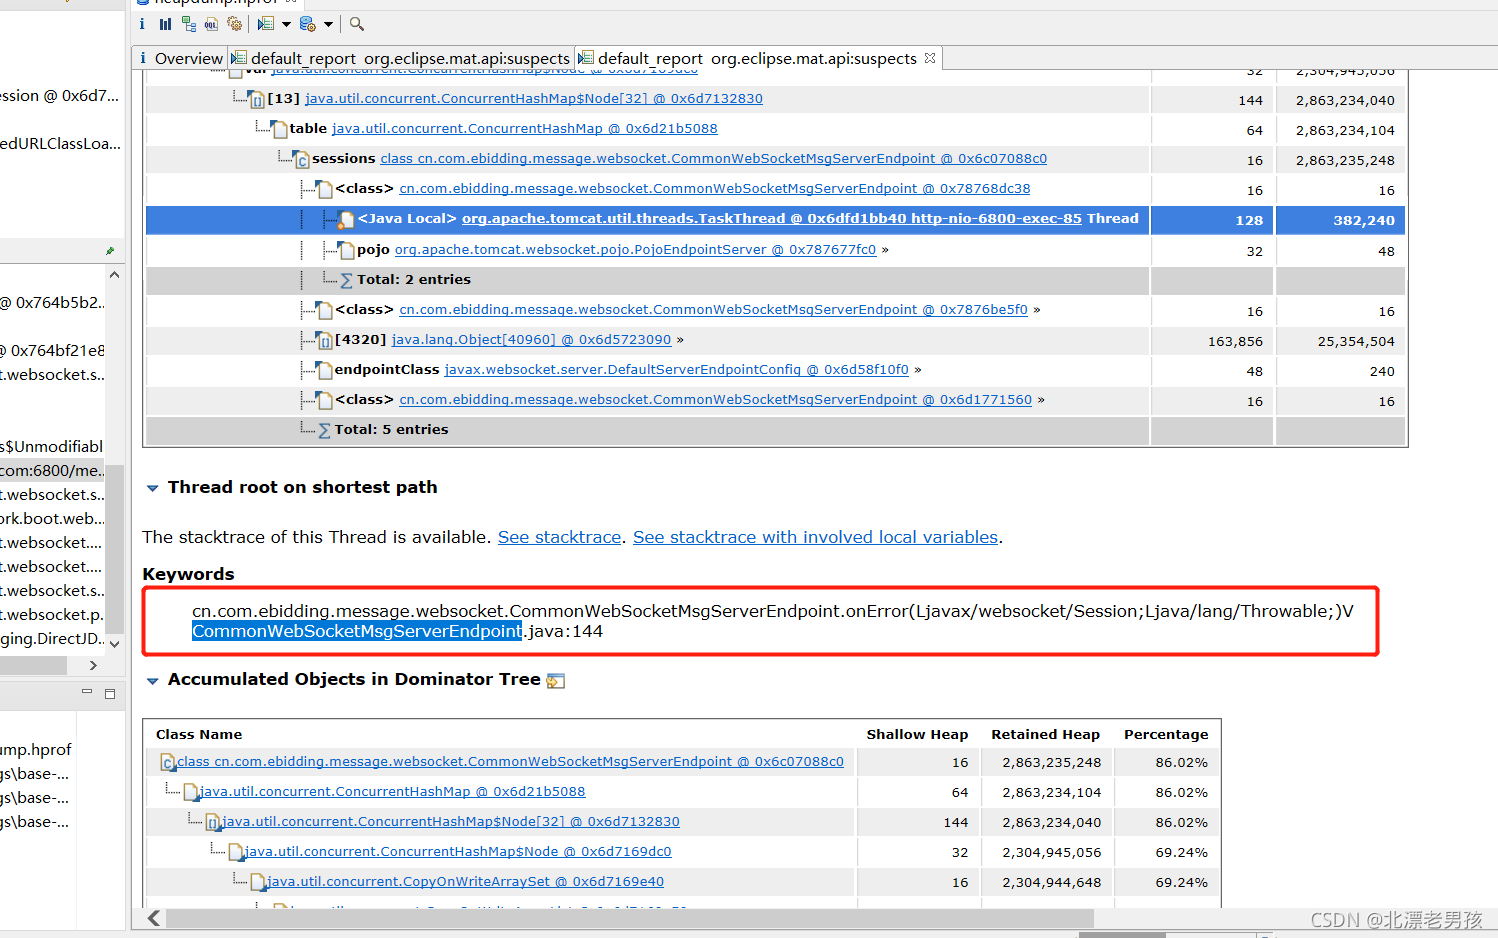Viewport: 1498px width, 938px height.
Task: Open ConcurrentHashMap$Node[32] @ 0x6d7132830 link in the upper tree
Action: coord(534,99)
